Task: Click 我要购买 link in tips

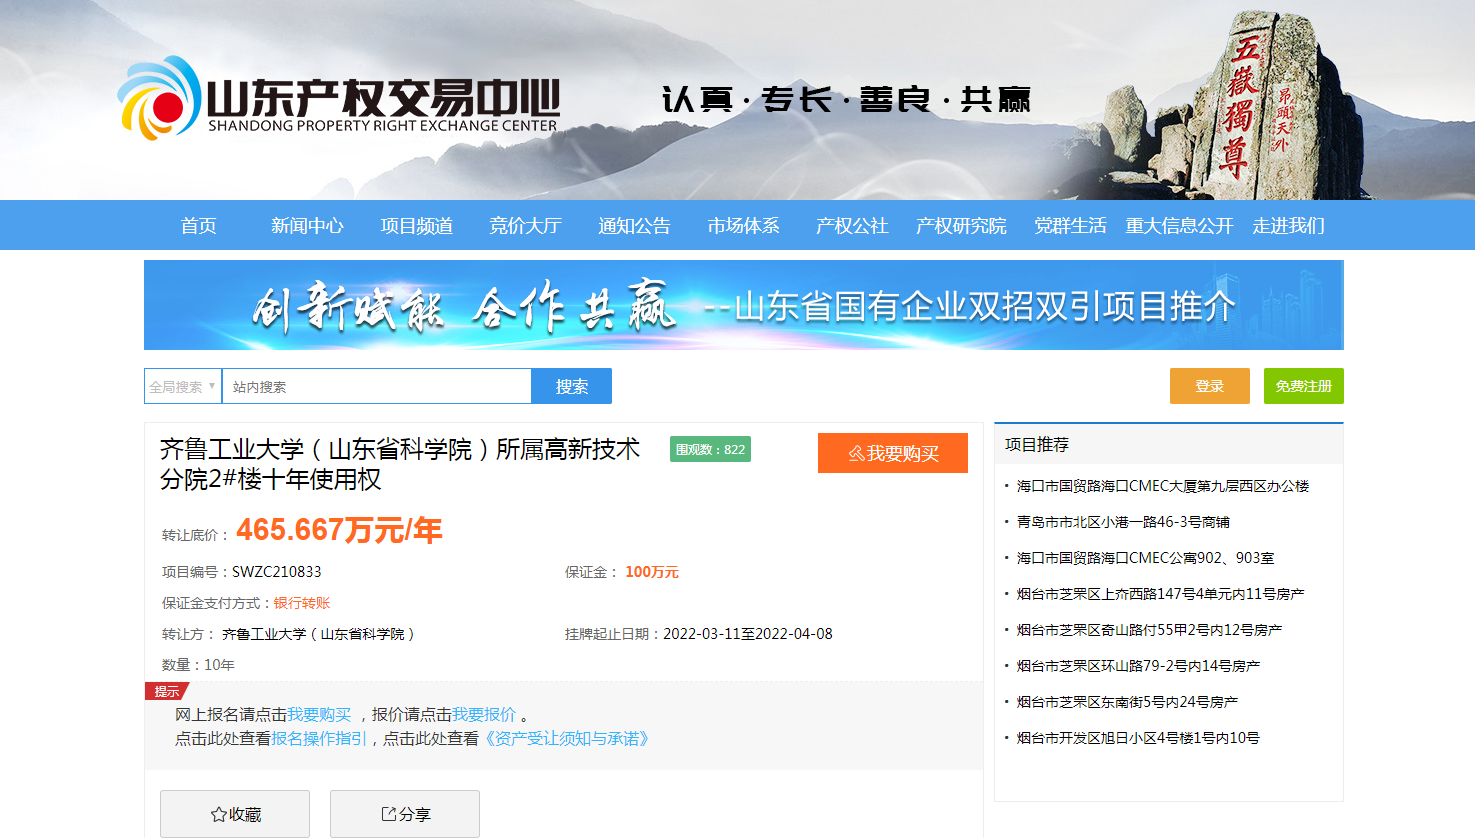Action: pyautogui.click(x=319, y=714)
